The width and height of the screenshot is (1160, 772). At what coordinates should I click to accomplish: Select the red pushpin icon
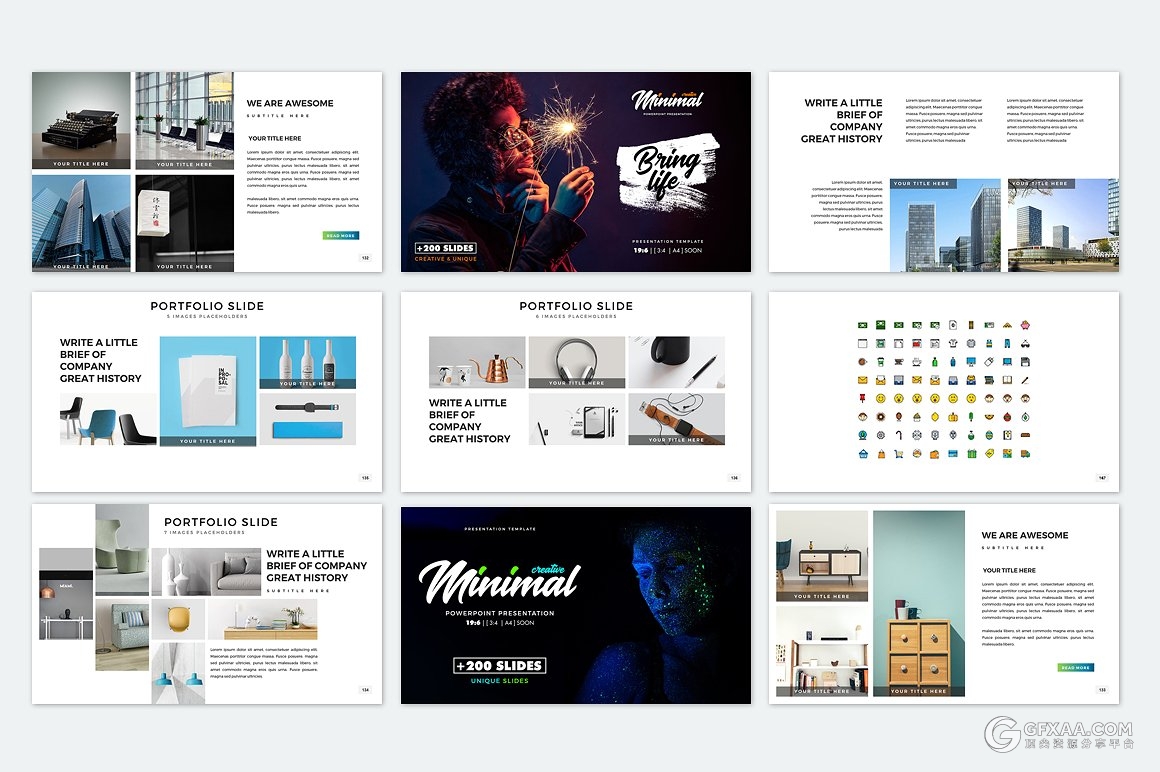[x=862, y=398]
